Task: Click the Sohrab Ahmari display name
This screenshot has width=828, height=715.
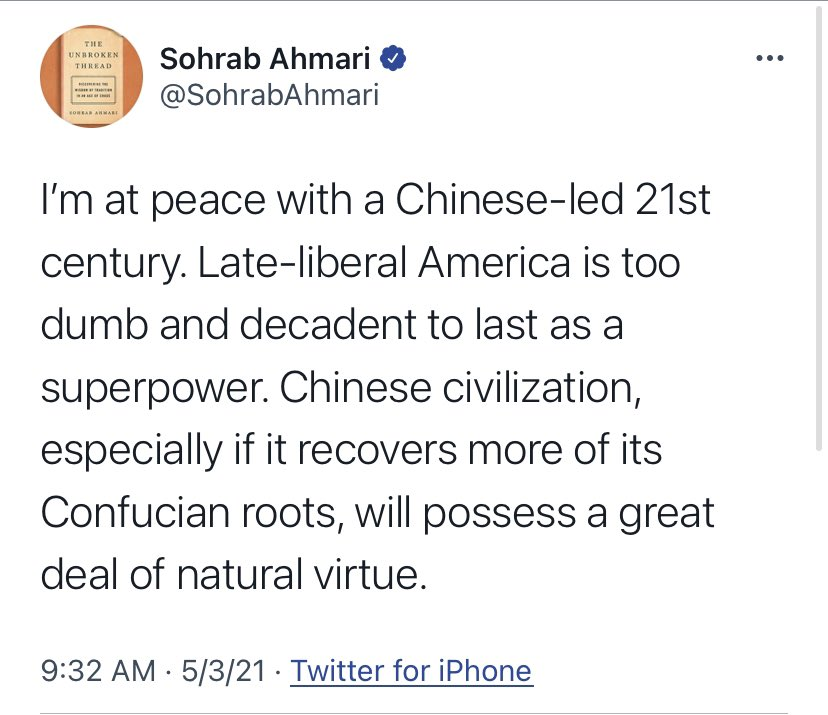Action: pos(266,59)
